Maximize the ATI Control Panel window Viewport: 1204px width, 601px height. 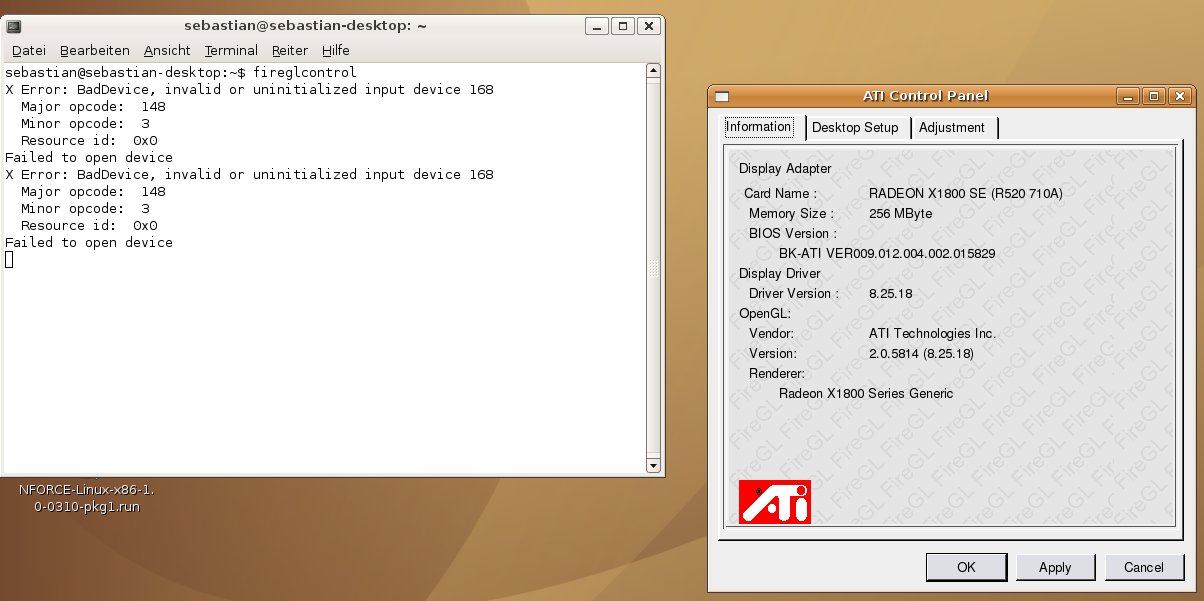[1154, 97]
